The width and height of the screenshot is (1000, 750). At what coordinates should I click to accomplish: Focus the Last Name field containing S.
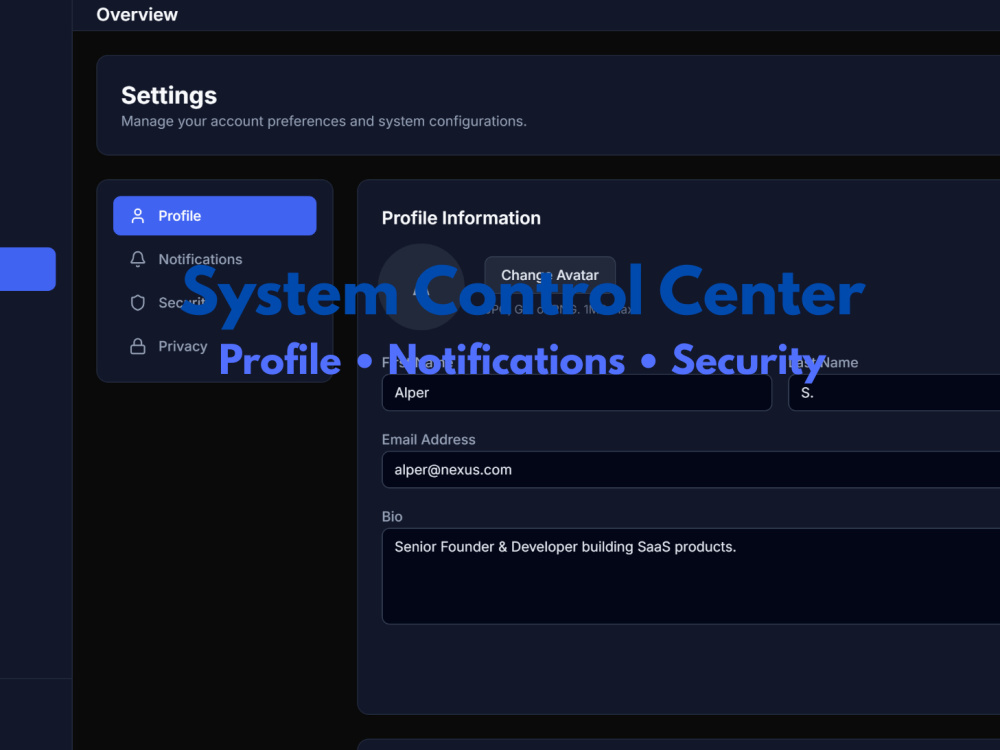[x=894, y=393]
